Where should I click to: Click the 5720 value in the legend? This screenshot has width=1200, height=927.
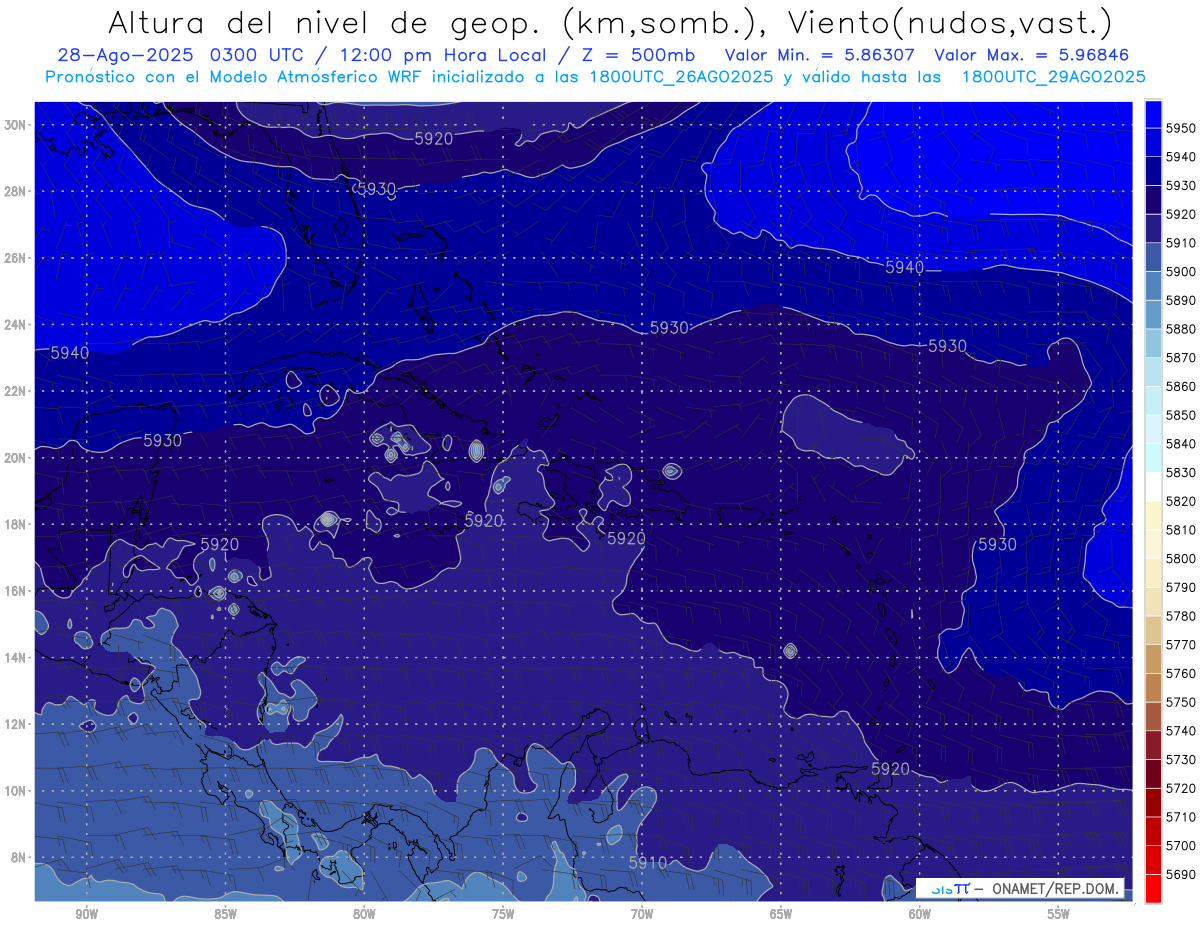tap(1181, 788)
